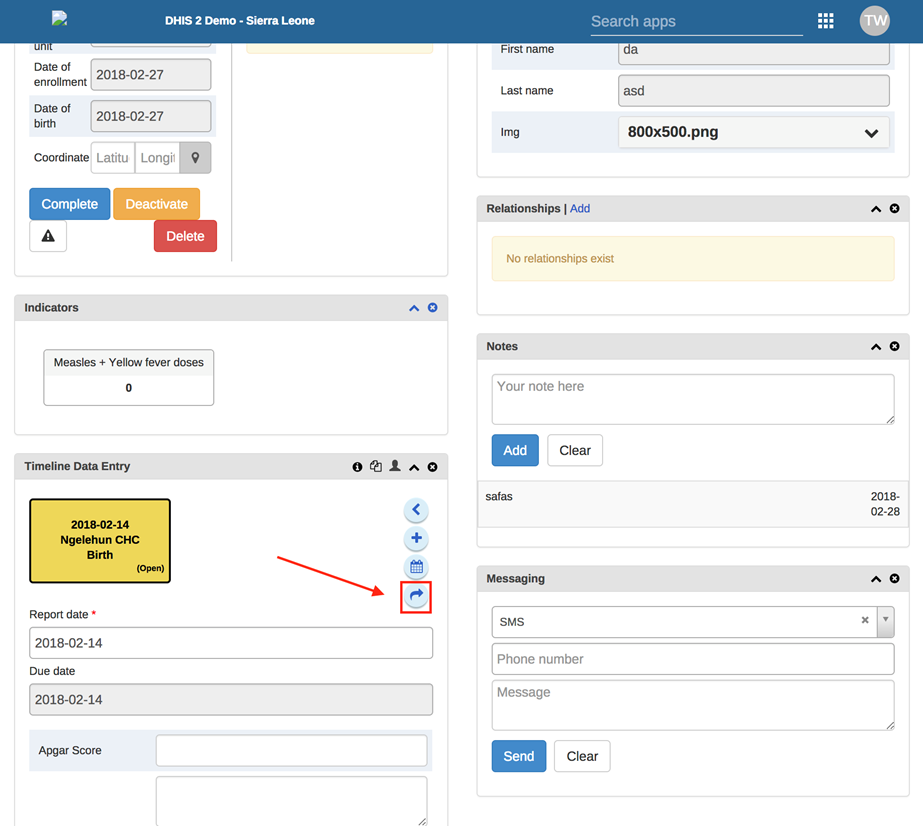This screenshot has width=923, height=826.
Task: Click the refer/forward arrow event button
Action: 416,596
